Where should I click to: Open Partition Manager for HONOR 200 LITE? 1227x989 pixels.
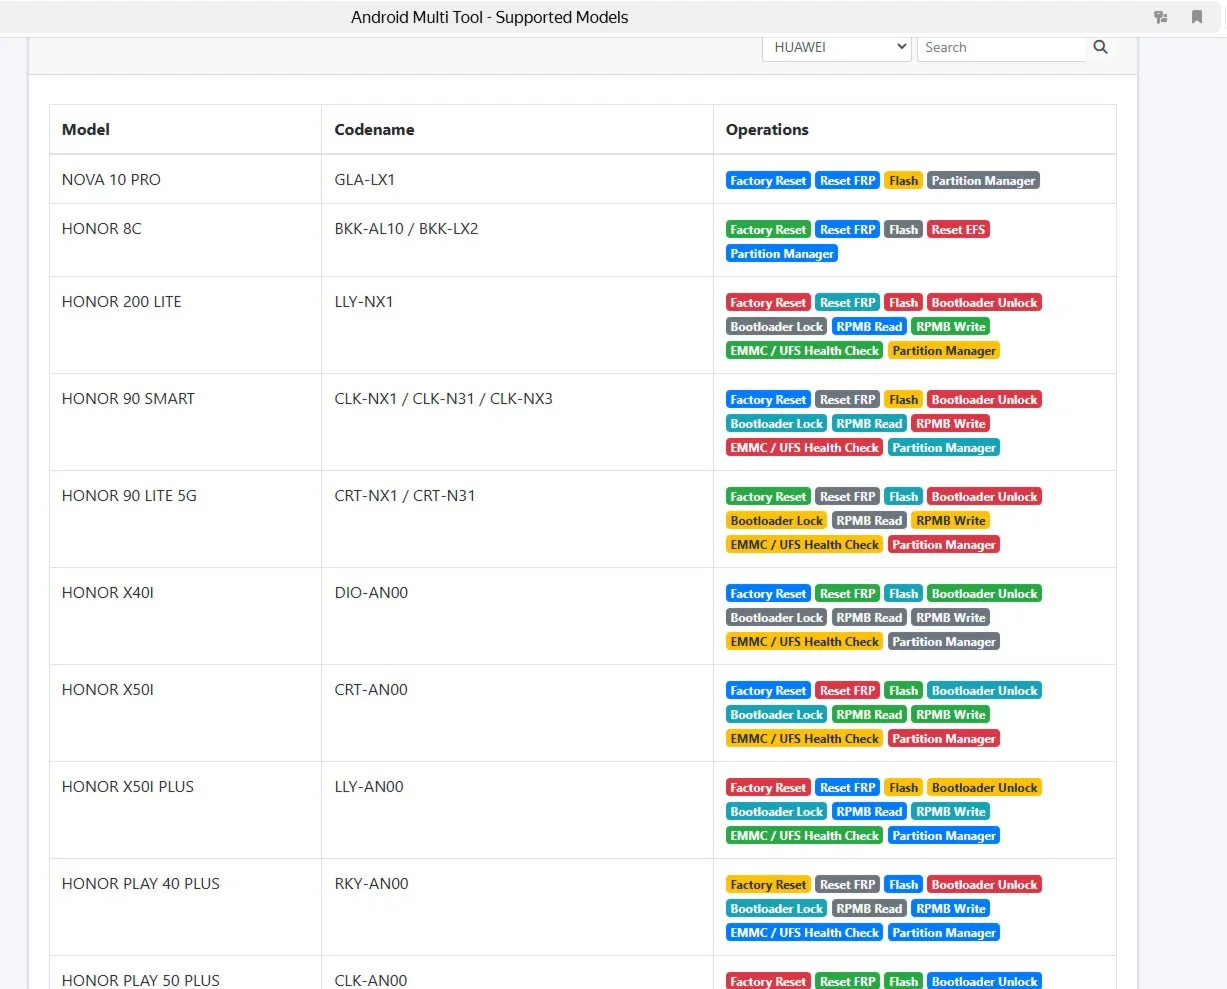(944, 351)
